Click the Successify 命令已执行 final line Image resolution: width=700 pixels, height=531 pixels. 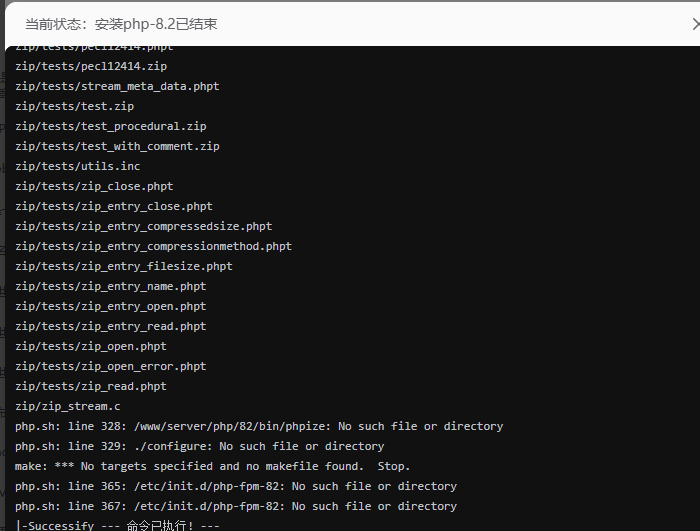click(x=117, y=525)
